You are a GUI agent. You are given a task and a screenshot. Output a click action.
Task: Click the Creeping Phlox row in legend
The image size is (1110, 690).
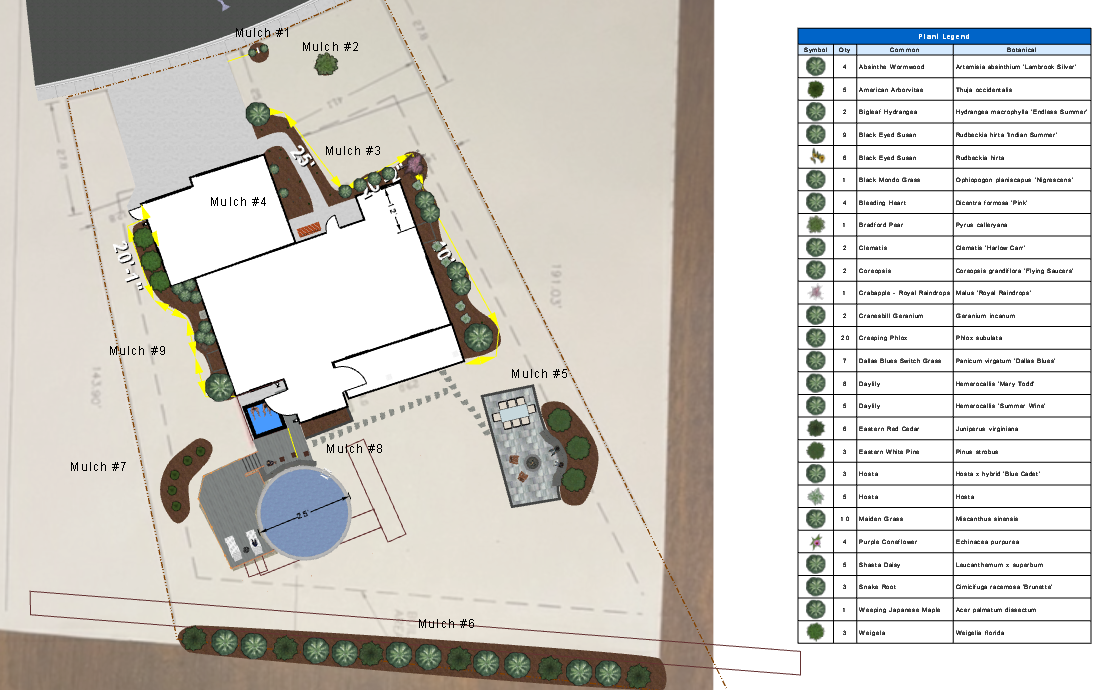943,337
